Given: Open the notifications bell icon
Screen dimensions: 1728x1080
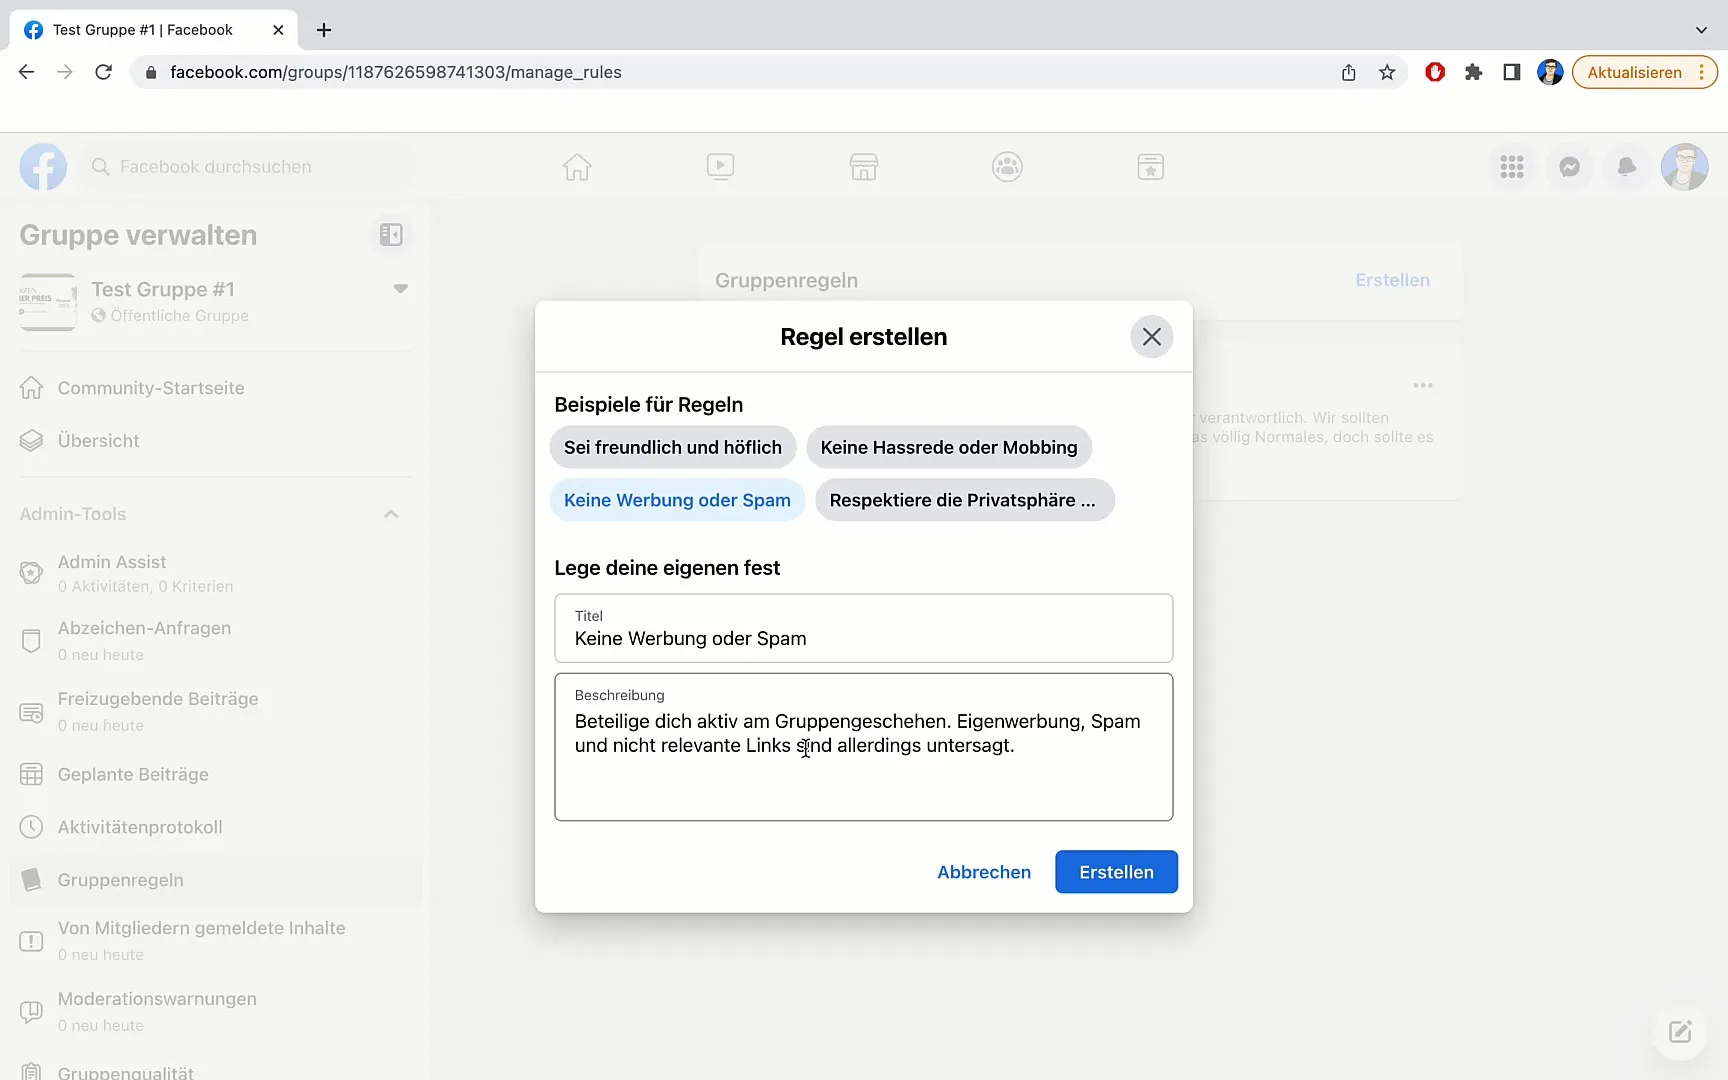Looking at the screenshot, I should point(1627,167).
